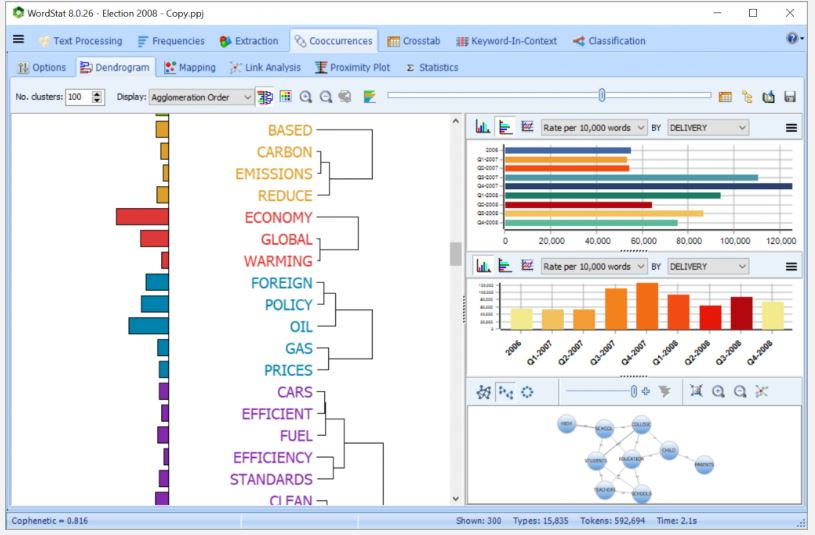Screen dimensions: 815x535
Task: Open lower panel DELIVERY variable dropdown
Action: tap(707, 266)
